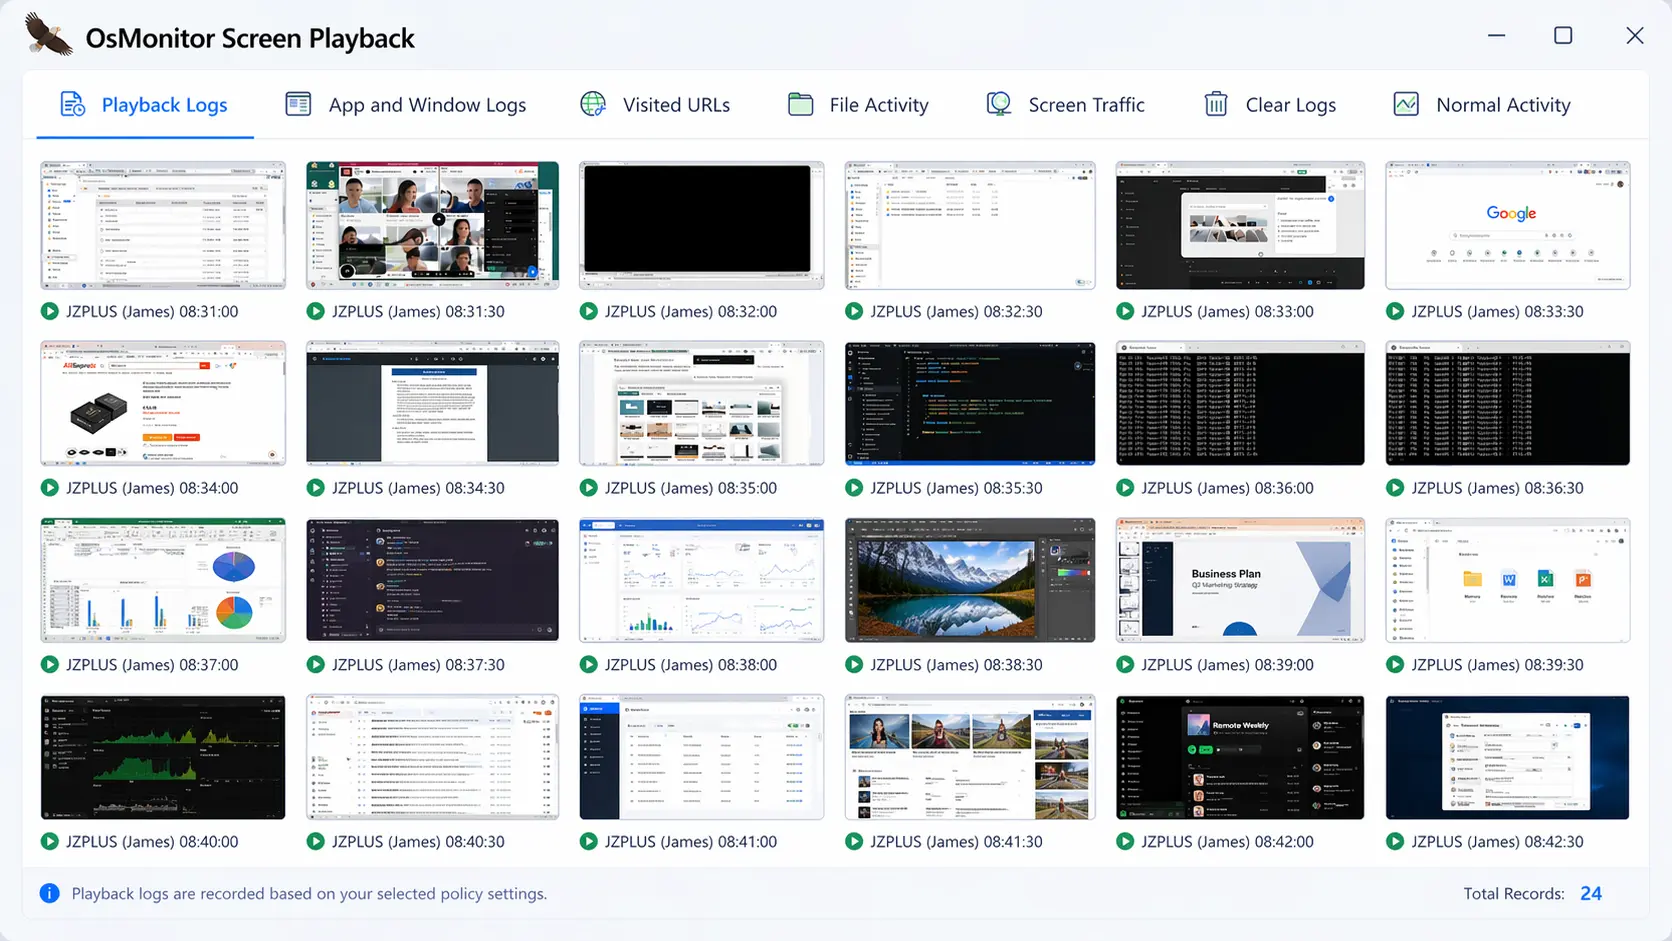Click the play icon beside 08:35:30

pyautogui.click(x=854, y=488)
